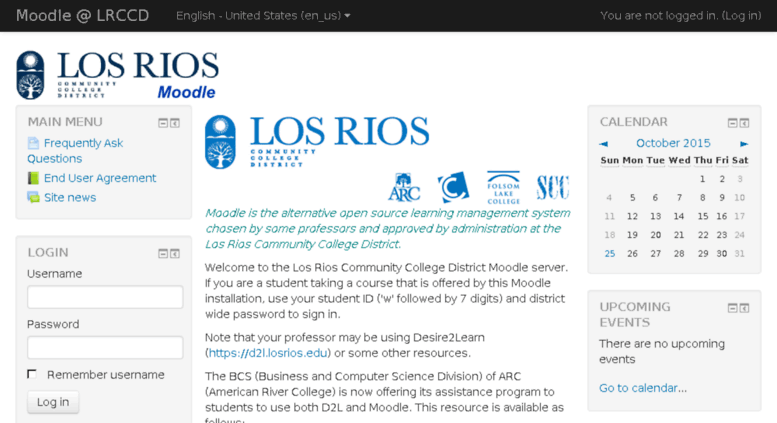Image resolution: width=777 pixels, height=423 pixels.
Task: Select October 12 in the calendar
Action: pos(632,216)
